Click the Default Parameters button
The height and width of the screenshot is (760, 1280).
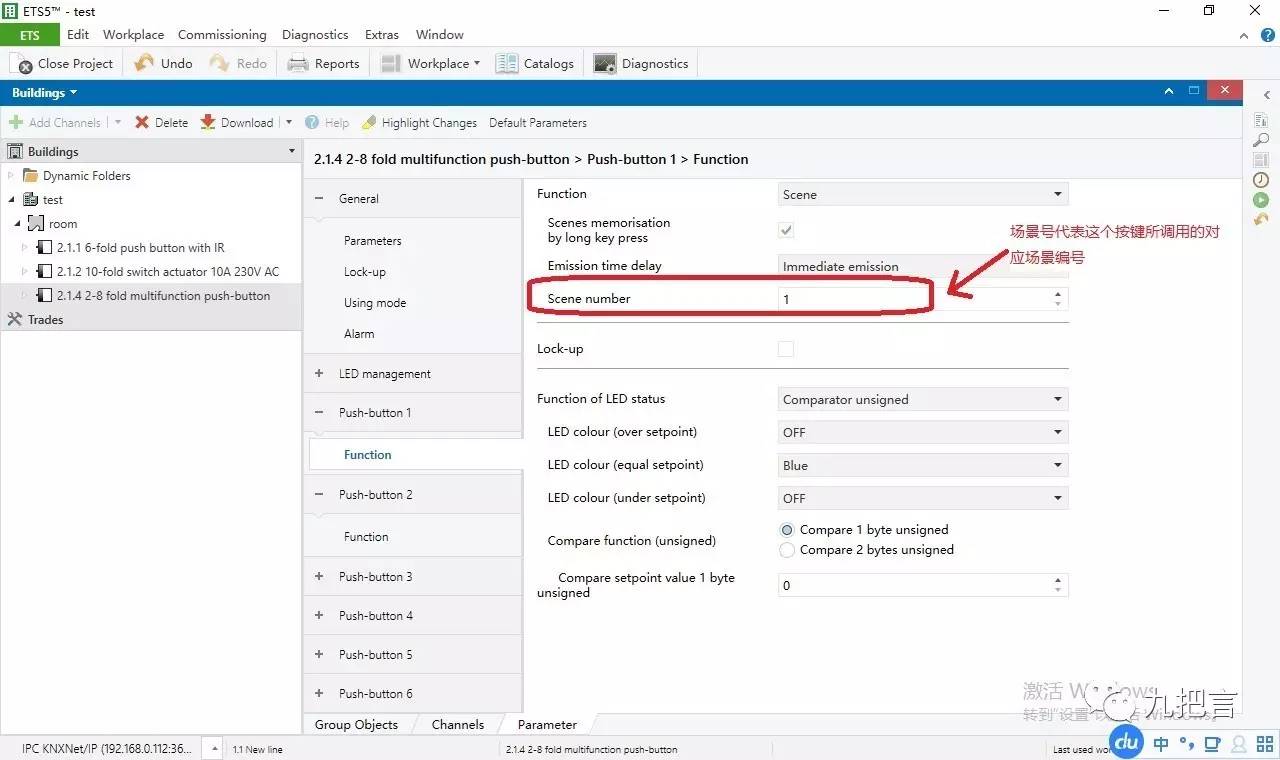[538, 123]
